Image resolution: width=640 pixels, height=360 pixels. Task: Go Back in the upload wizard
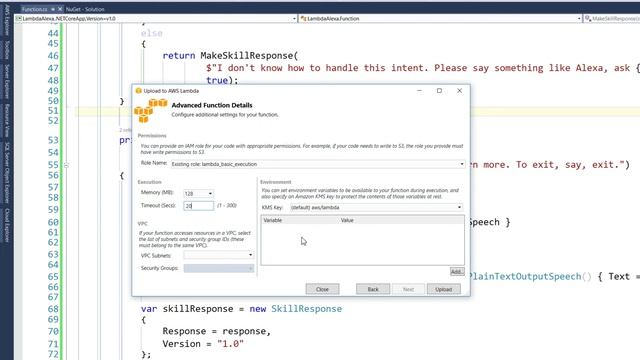[373, 289]
